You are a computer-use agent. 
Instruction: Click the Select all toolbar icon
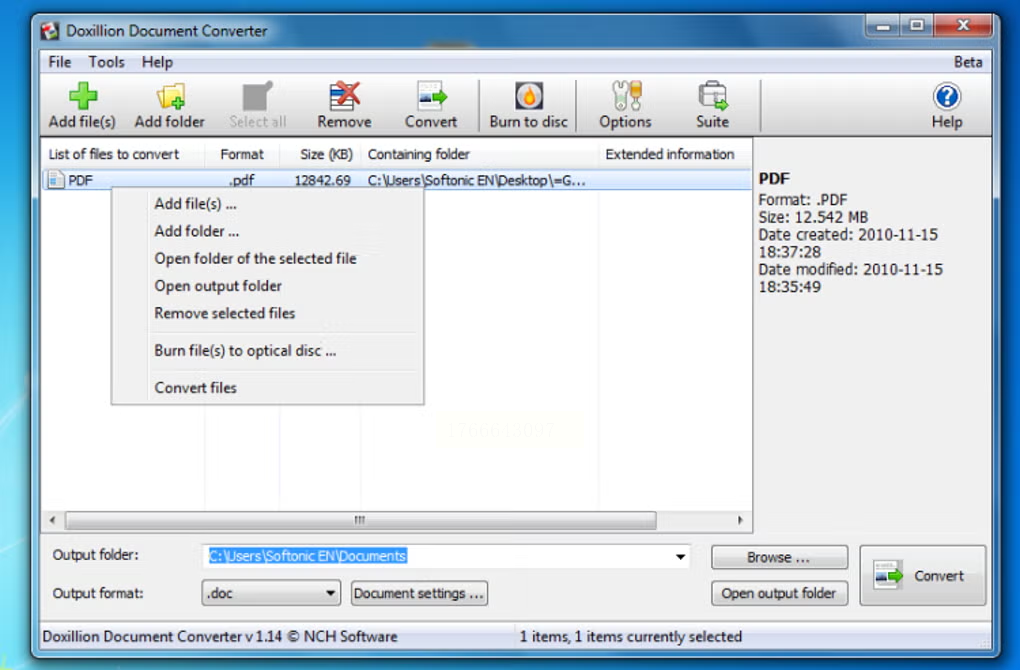click(x=258, y=96)
